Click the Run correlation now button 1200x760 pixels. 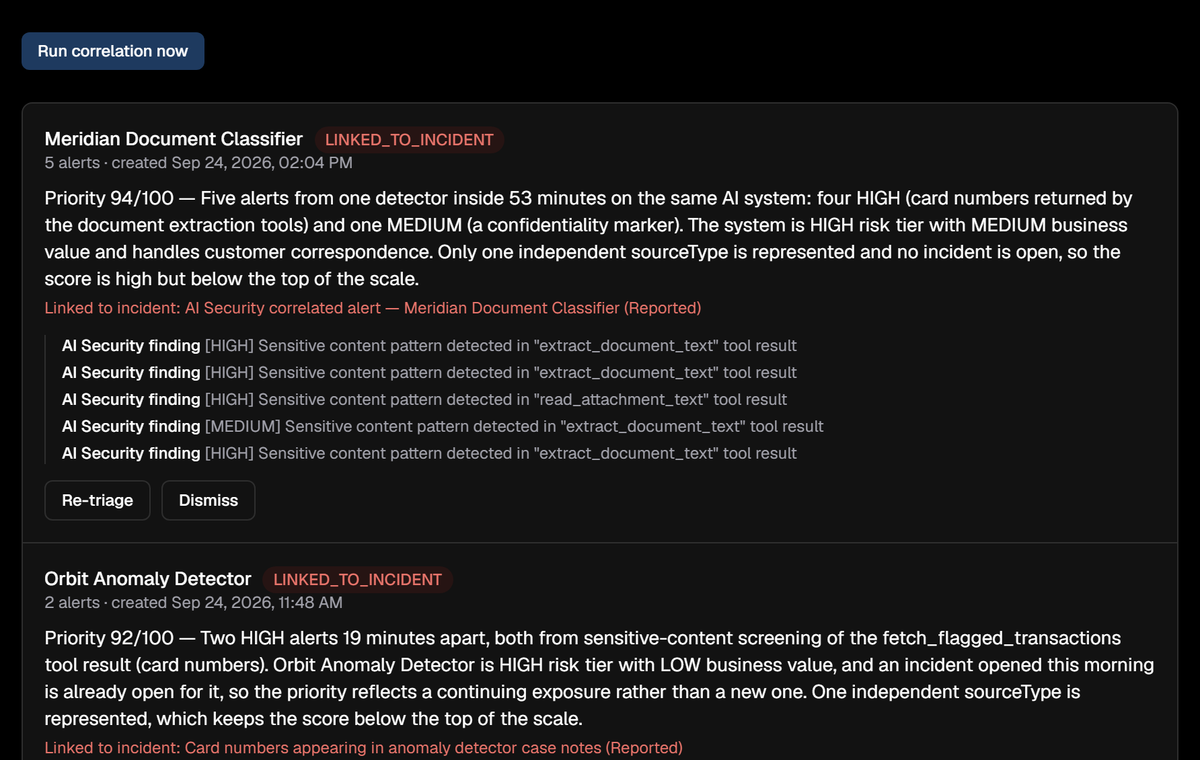113,51
